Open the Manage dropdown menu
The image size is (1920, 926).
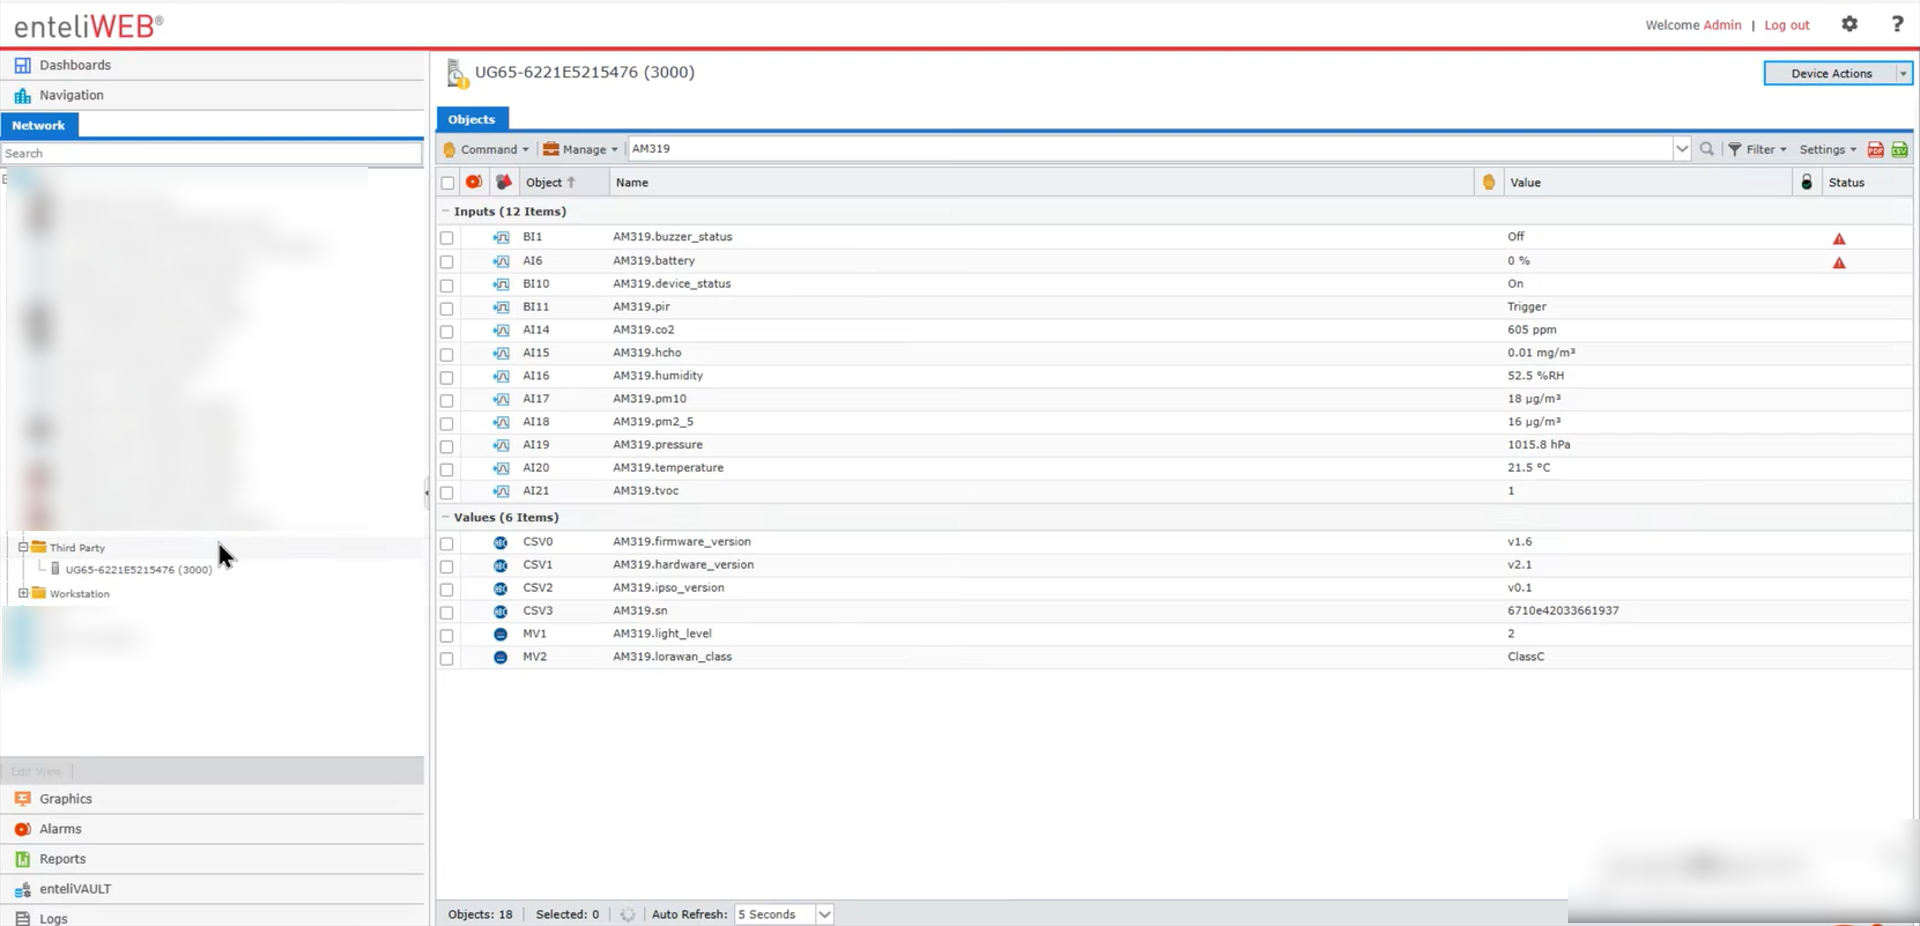580,149
